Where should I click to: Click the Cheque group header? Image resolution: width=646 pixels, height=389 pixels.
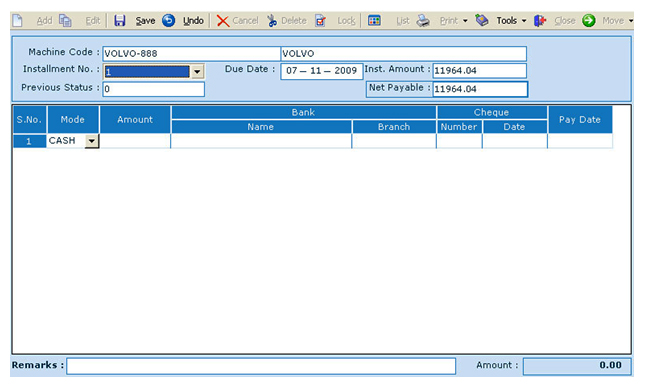point(492,112)
